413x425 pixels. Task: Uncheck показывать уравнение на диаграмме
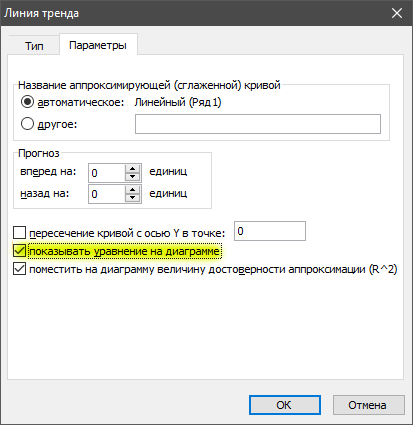[19, 251]
